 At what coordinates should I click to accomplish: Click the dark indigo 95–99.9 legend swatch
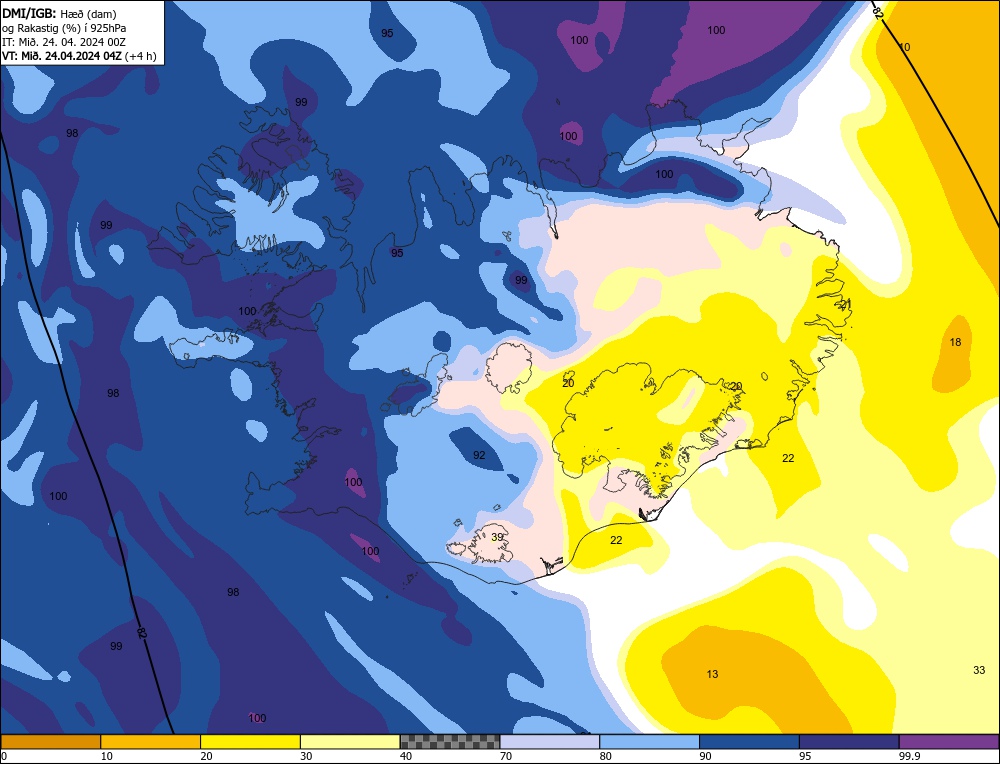849,741
